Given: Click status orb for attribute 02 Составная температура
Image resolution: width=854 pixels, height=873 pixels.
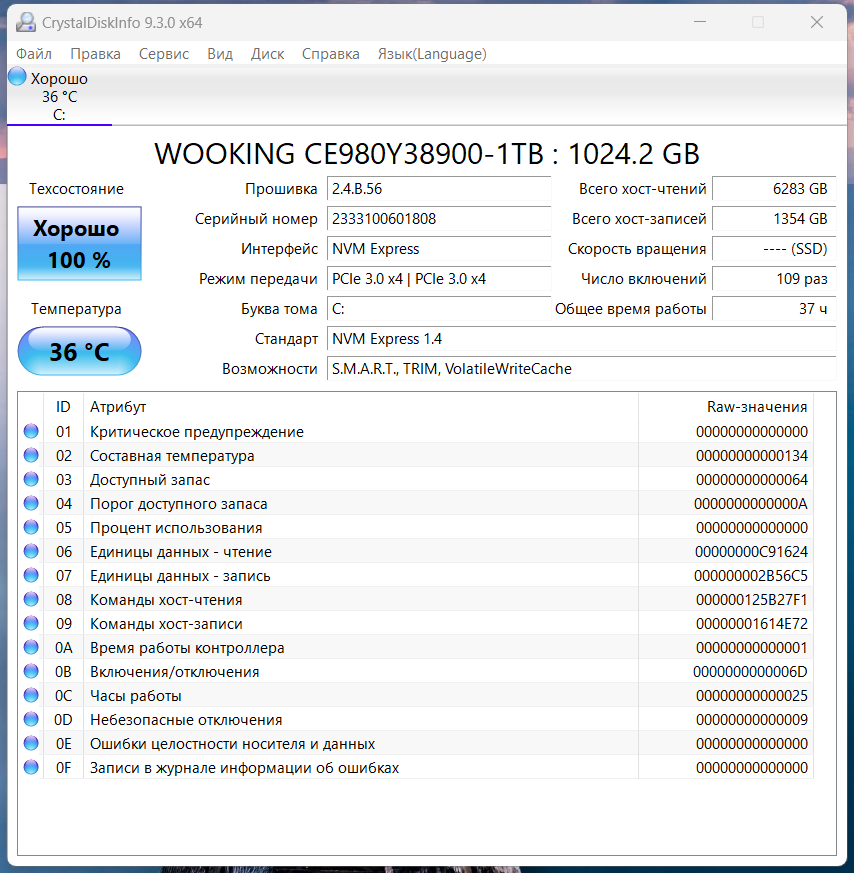Looking at the screenshot, I should click(31, 455).
